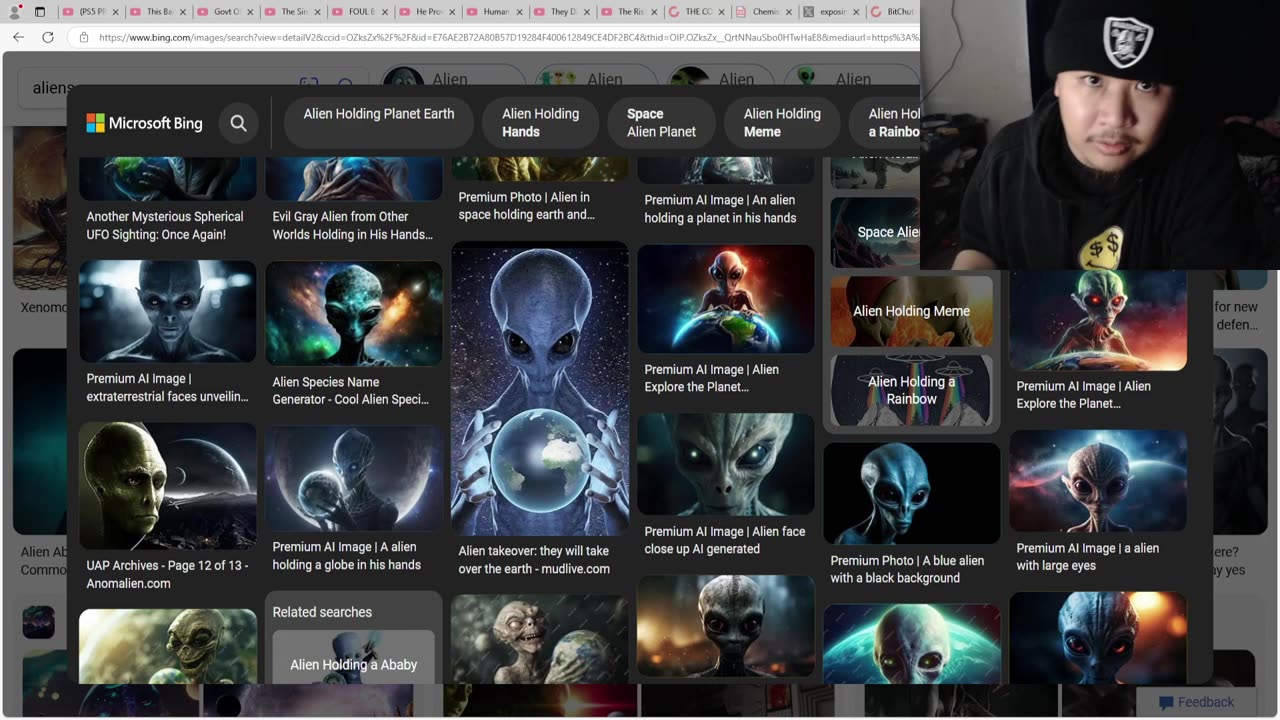Reload the page with the refresh icon

[47, 37]
